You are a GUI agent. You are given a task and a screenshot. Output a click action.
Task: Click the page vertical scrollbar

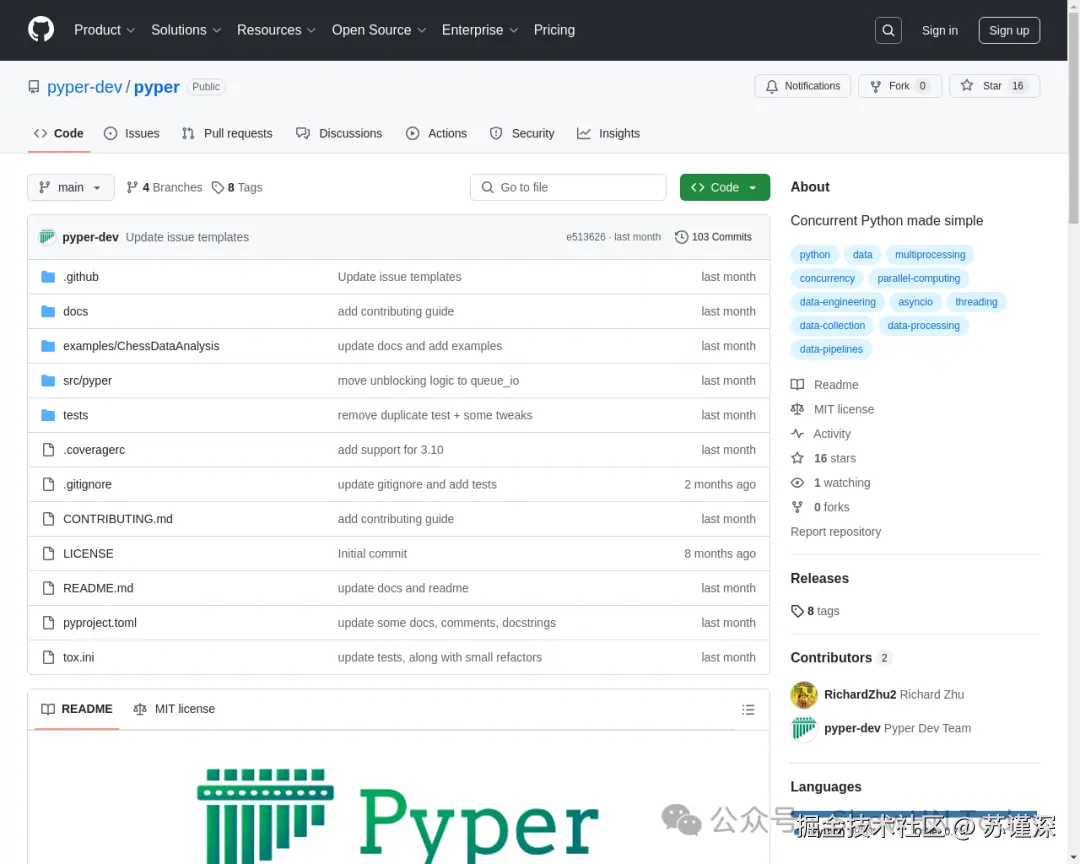pos(1073,117)
